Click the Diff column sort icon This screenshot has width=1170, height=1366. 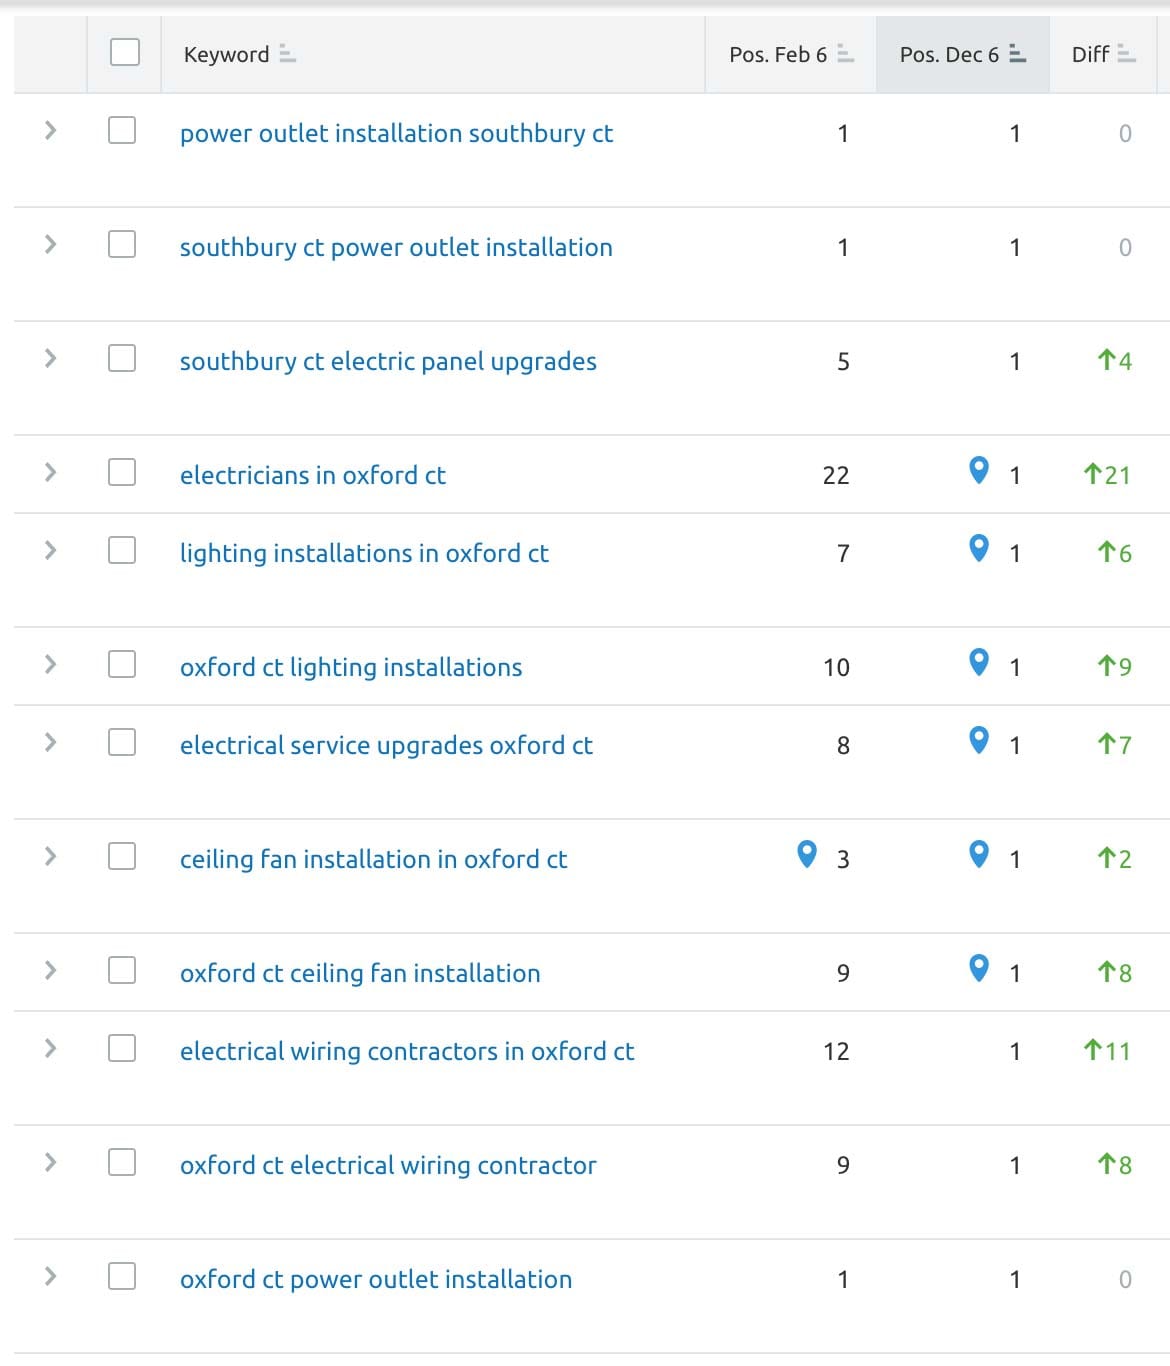click(x=1126, y=54)
